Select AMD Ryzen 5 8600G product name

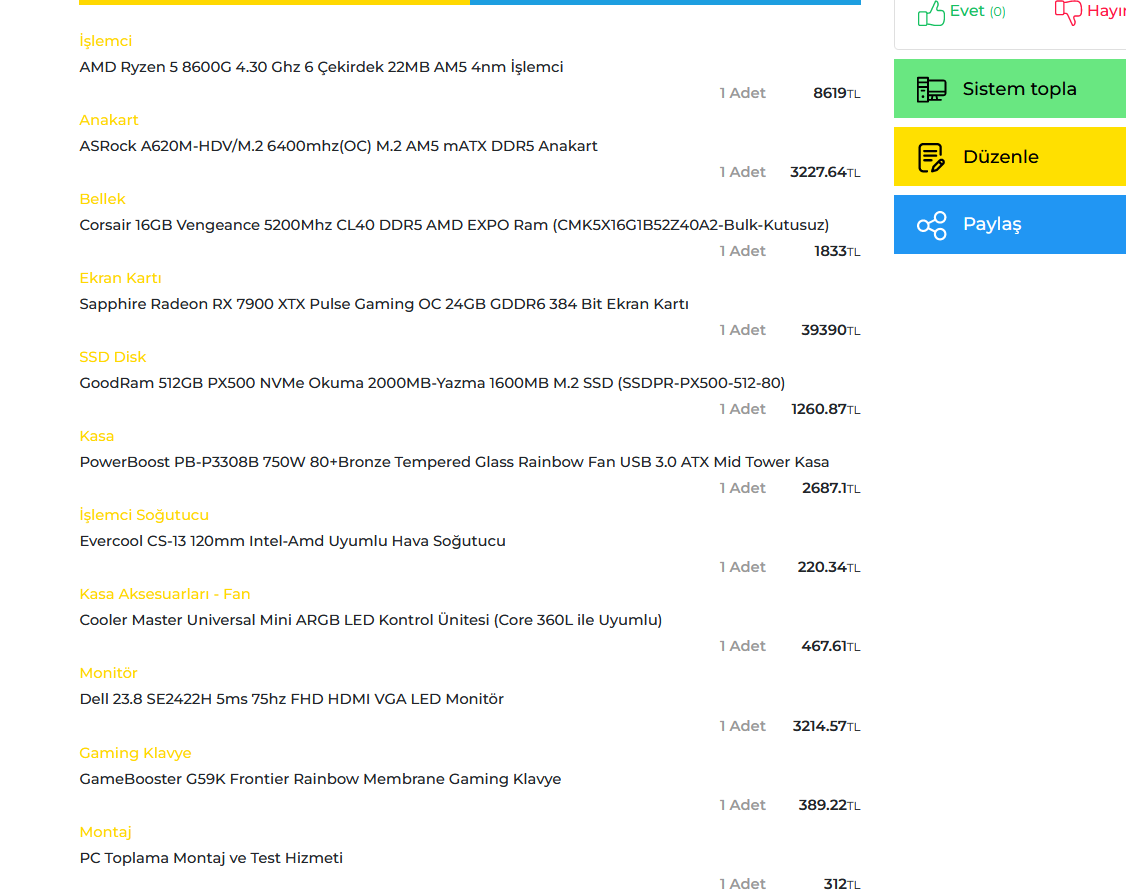[321, 67]
